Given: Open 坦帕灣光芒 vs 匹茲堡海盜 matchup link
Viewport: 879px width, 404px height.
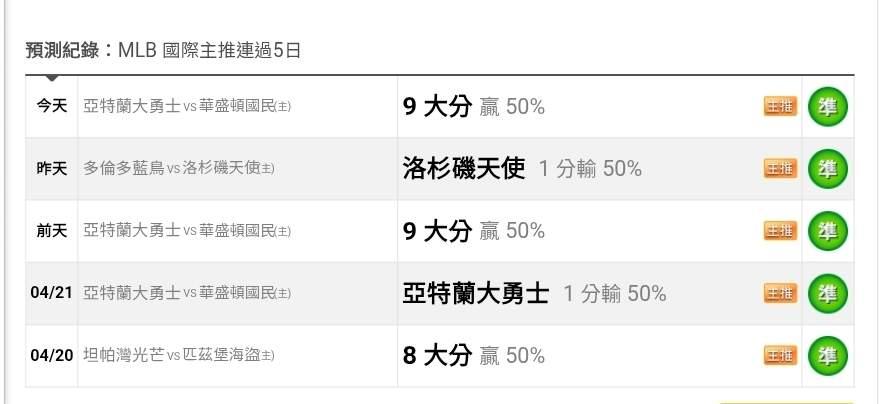Looking at the screenshot, I should pos(179,355).
